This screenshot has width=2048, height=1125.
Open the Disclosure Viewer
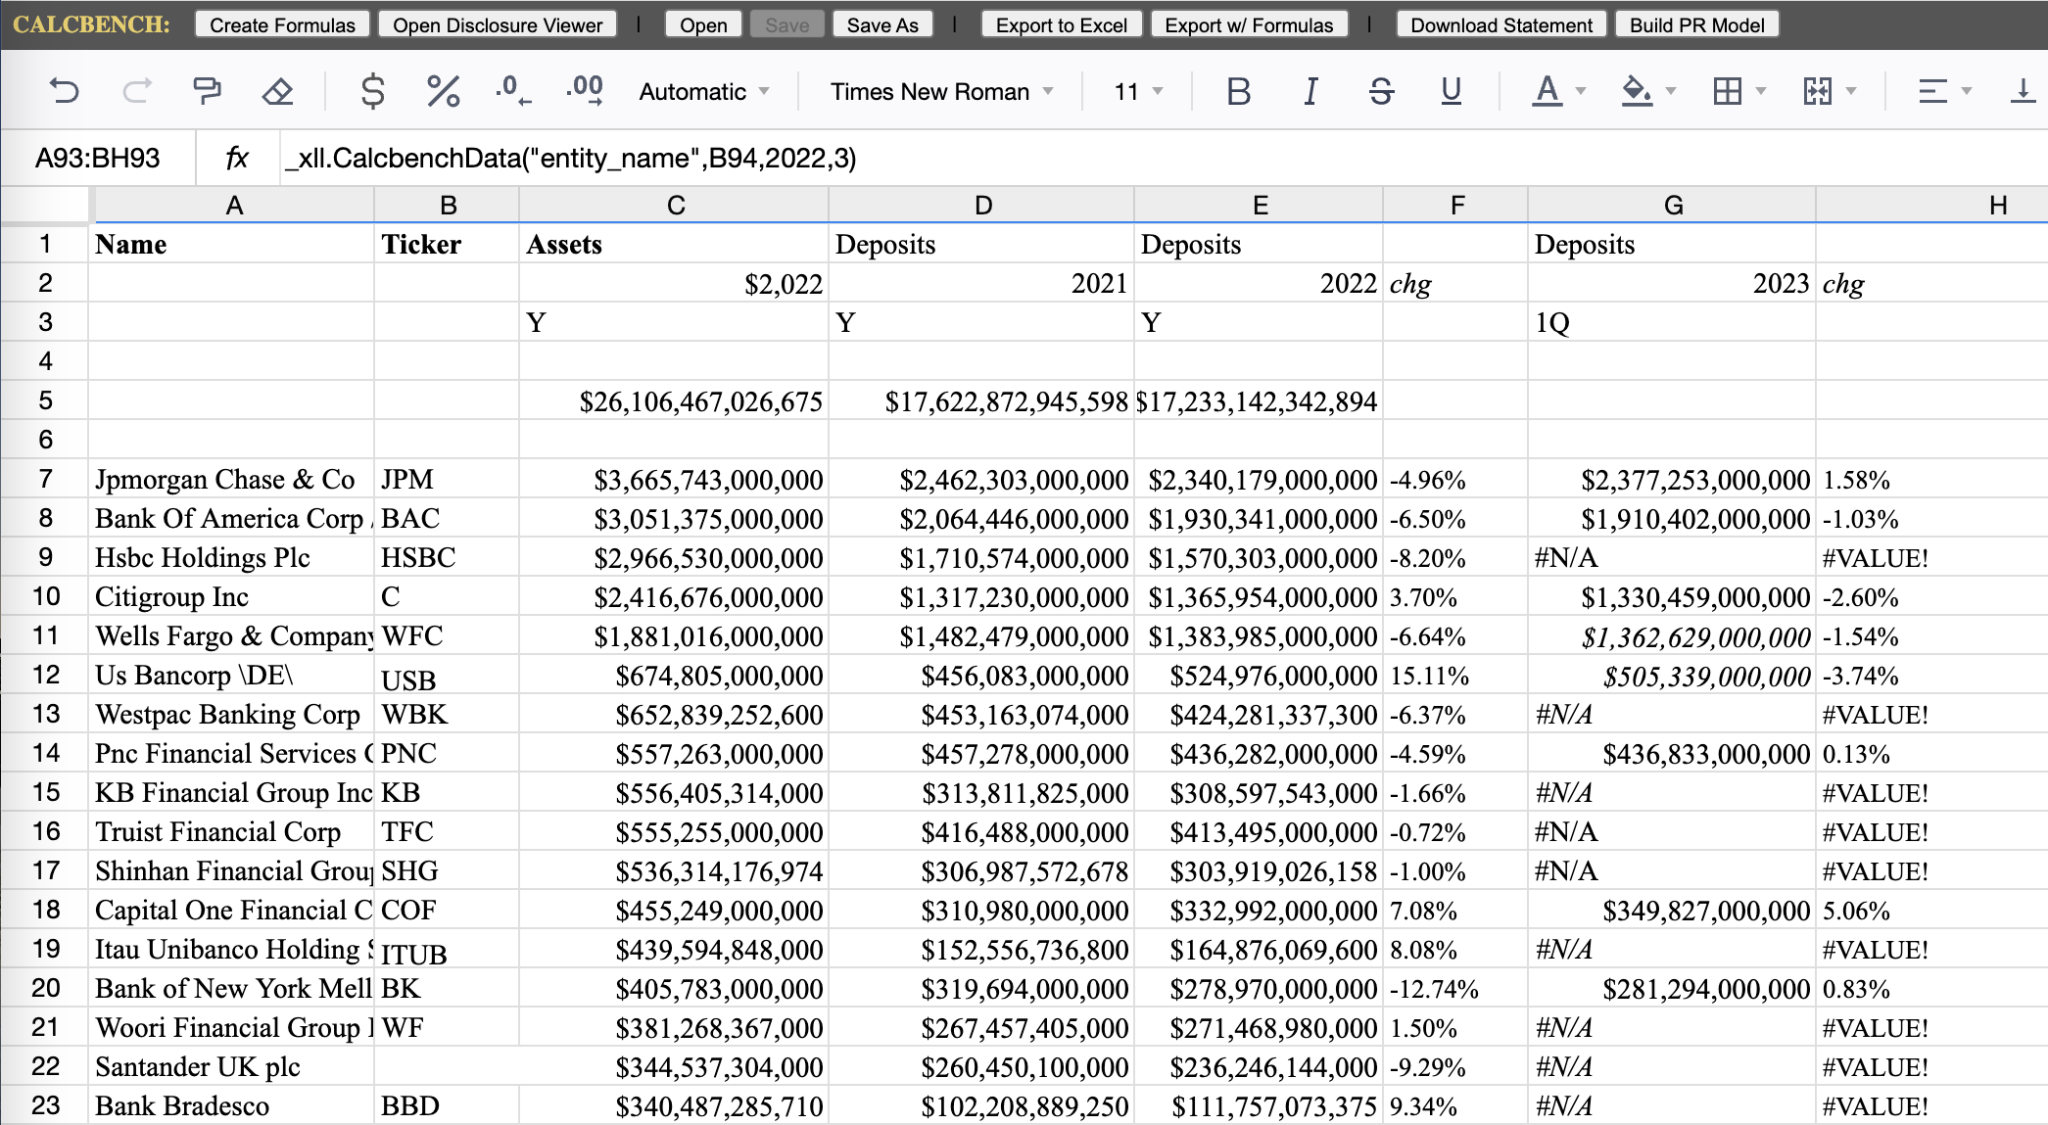497,25
